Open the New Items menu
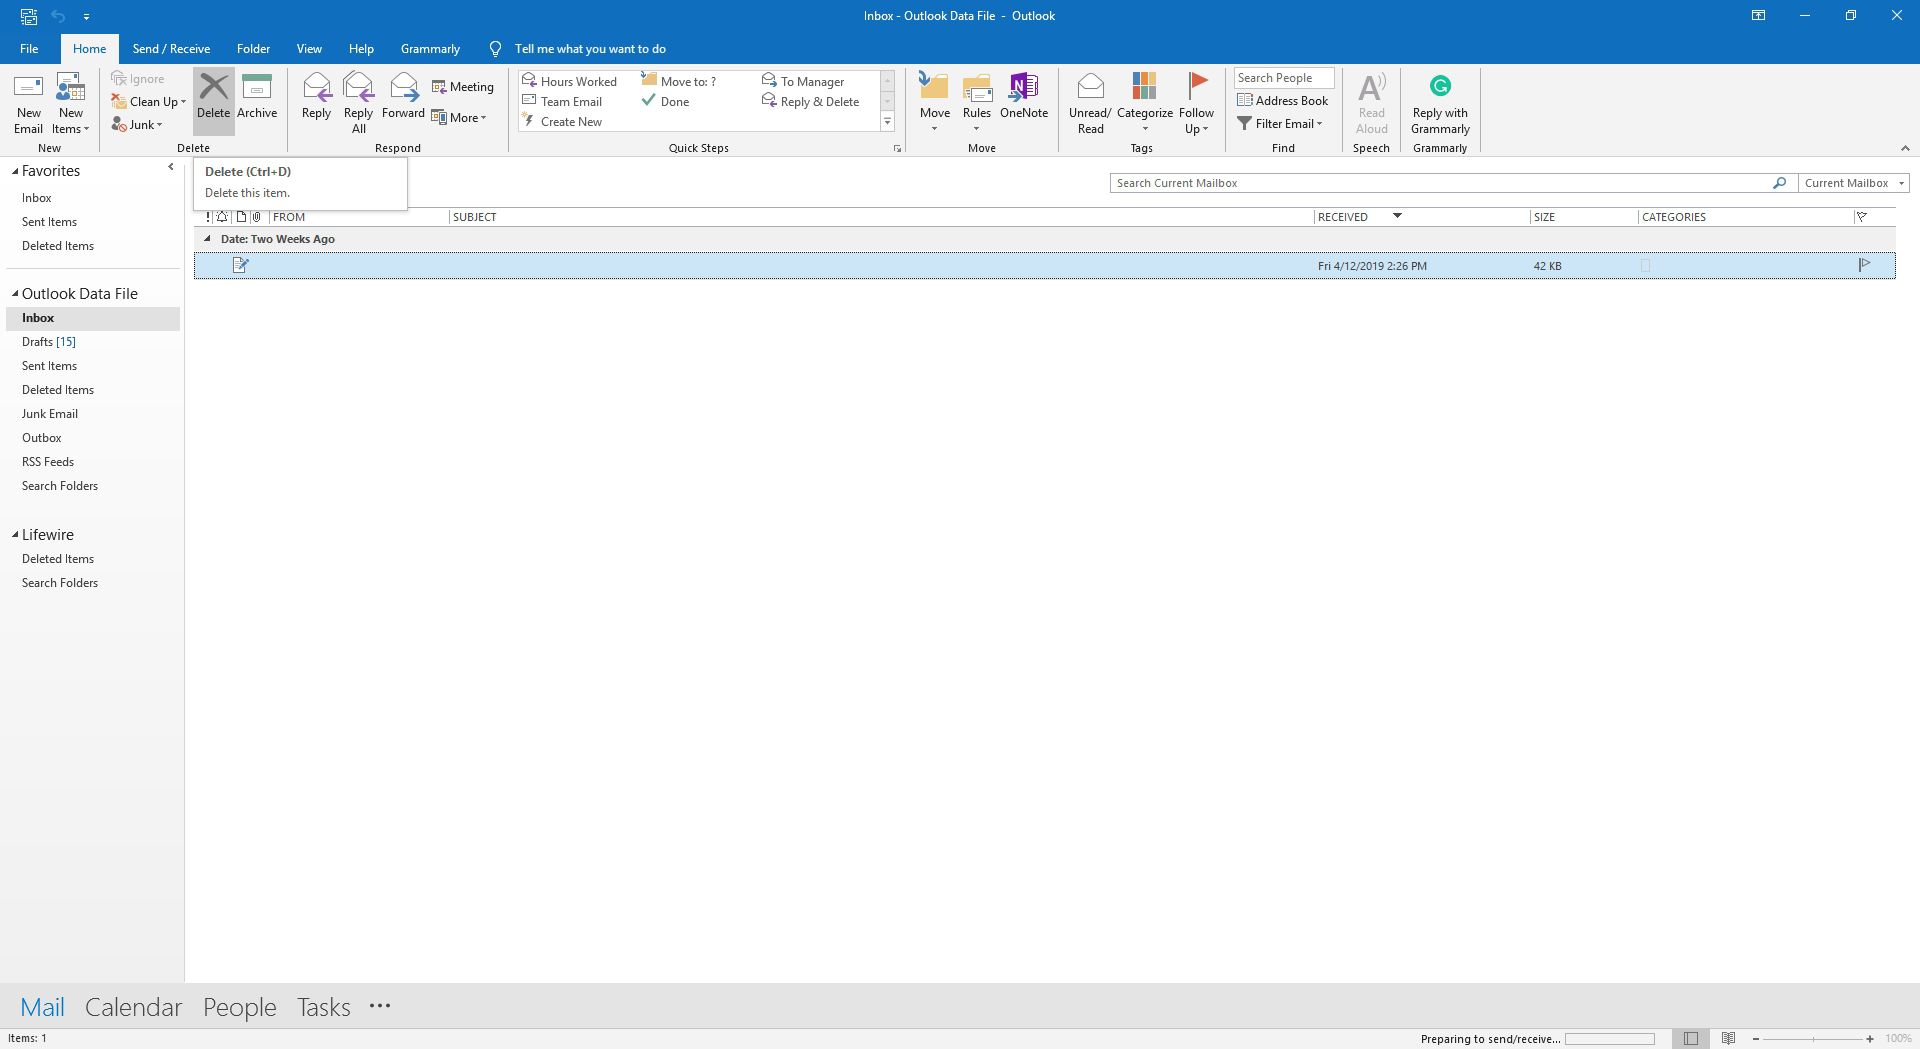The image size is (1920, 1049). tap(71, 103)
